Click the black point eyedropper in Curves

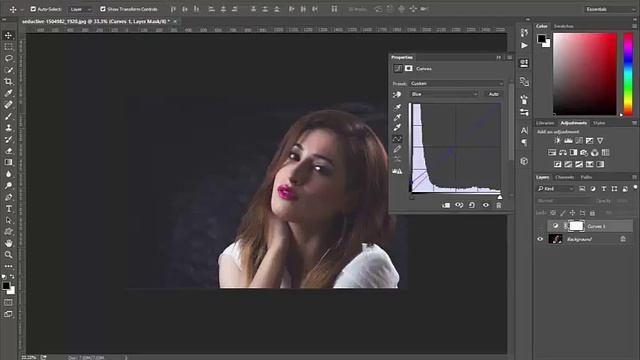tap(397, 107)
